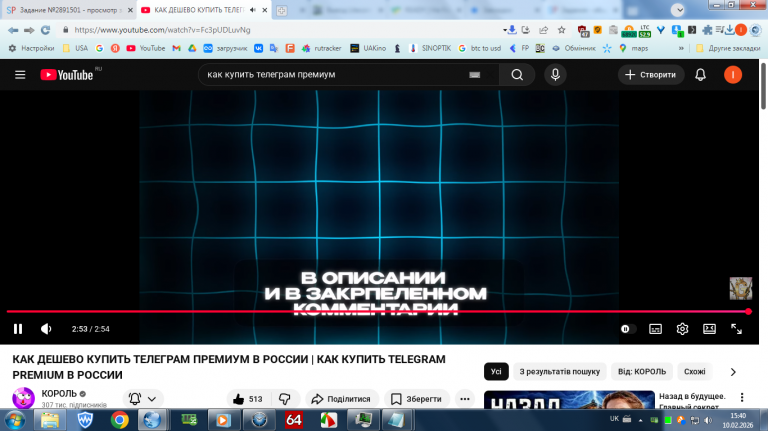Open a new browser tab
Screen dimensions: 768x431
pos(282,11)
